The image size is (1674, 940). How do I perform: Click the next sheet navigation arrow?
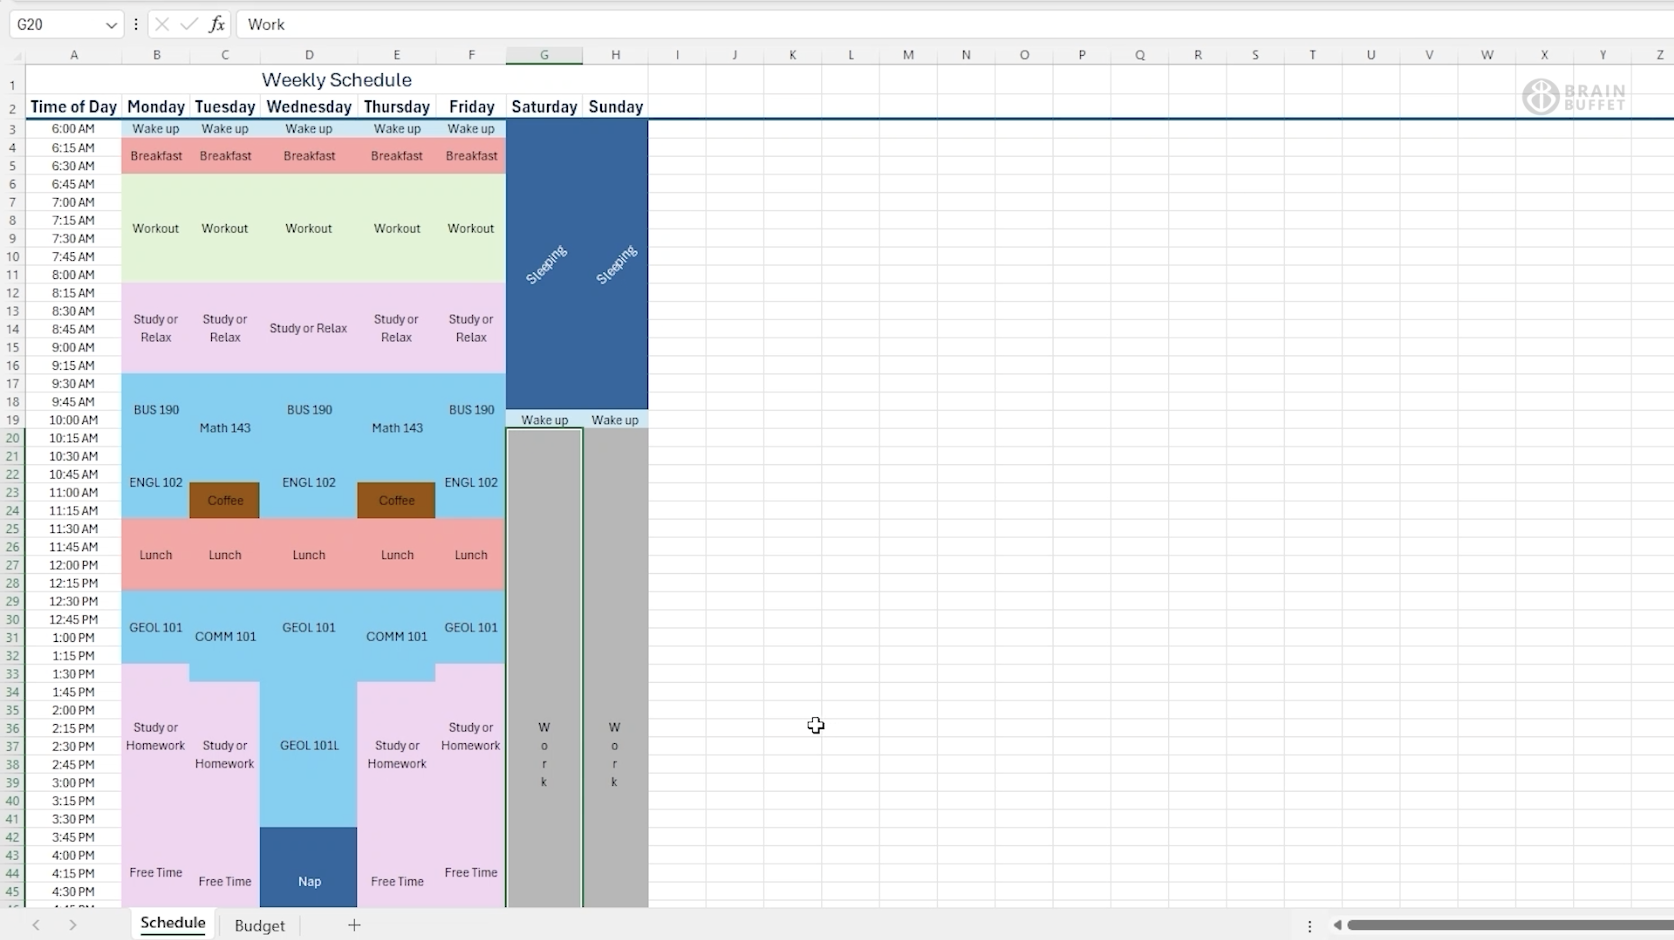[73, 925]
